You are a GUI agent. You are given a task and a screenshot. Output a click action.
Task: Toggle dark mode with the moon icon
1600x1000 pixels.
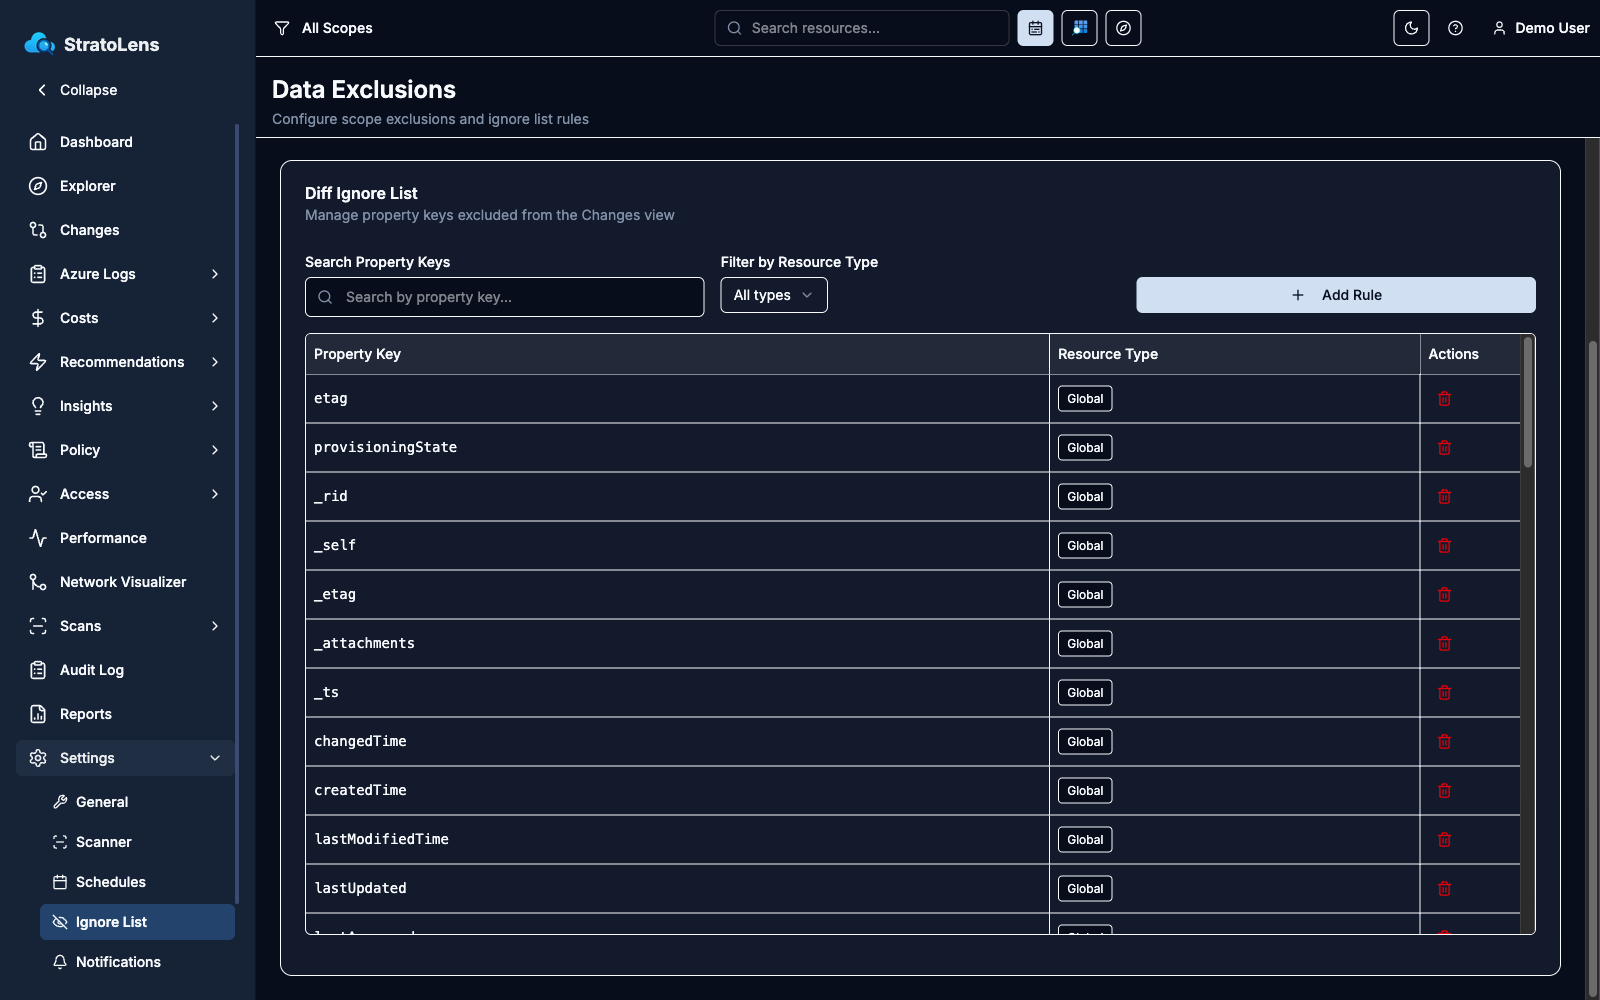point(1411,28)
